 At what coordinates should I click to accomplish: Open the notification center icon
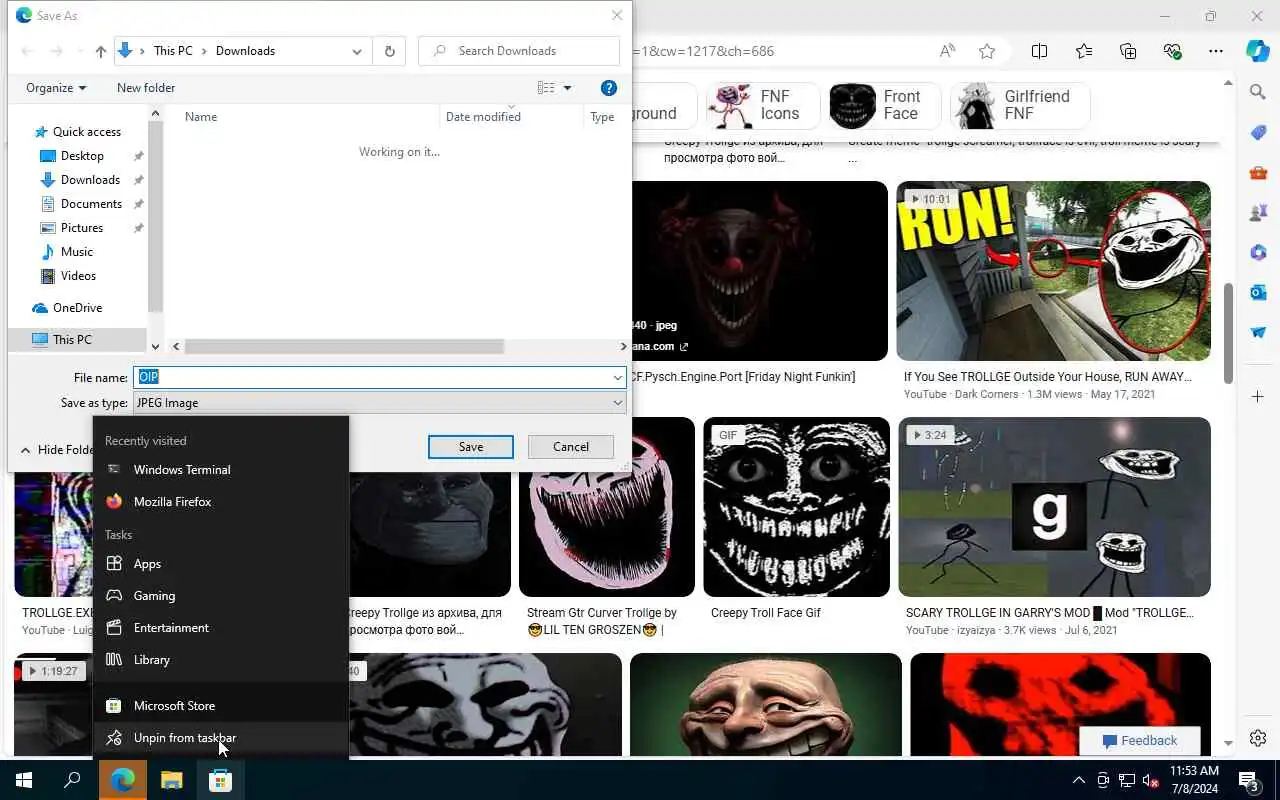1250,780
